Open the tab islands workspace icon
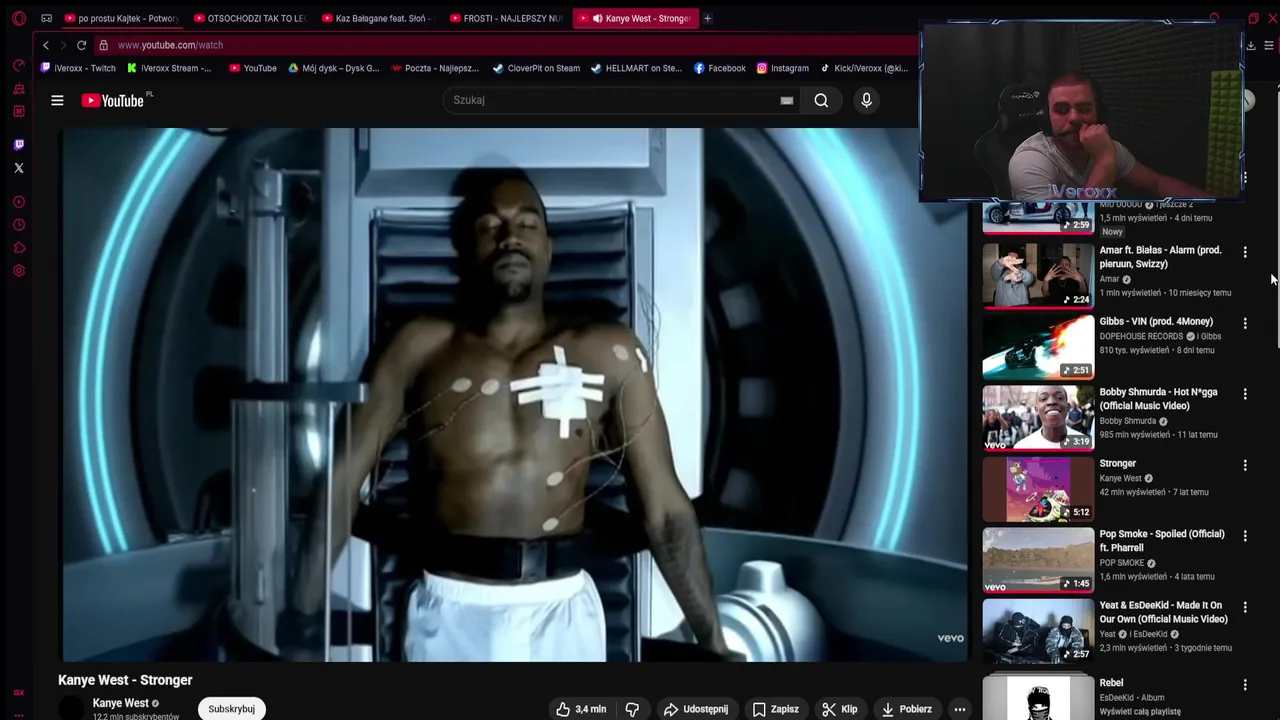The image size is (1280, 720). point(46,18)
